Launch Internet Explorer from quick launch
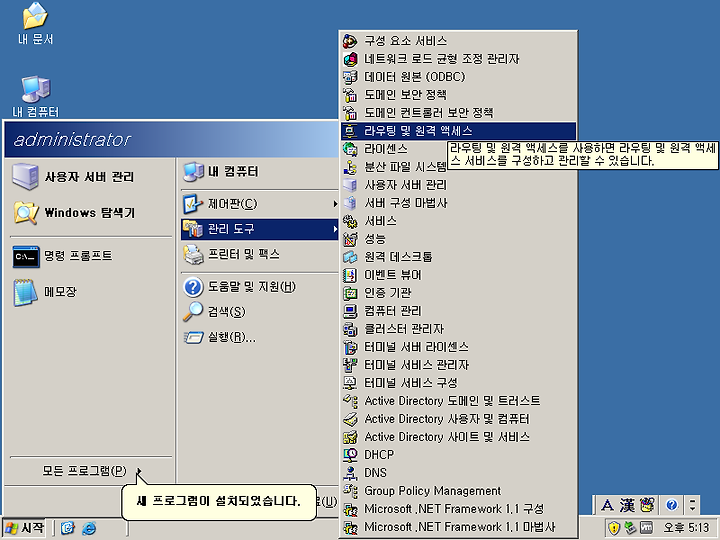The image size is (720, 540). (89, 528)
